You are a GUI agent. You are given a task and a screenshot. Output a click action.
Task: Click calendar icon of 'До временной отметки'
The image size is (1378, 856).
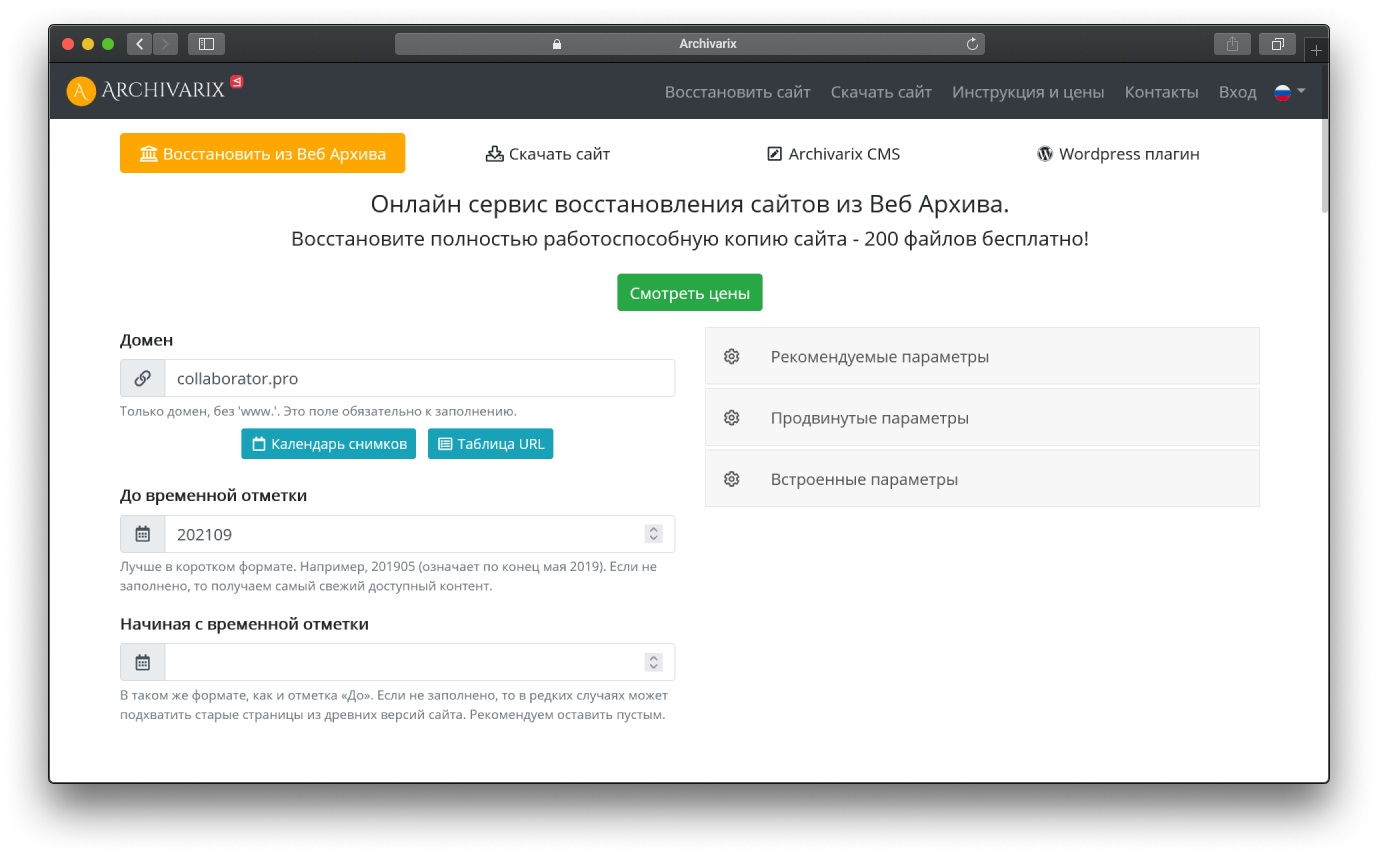click(143, 534)
